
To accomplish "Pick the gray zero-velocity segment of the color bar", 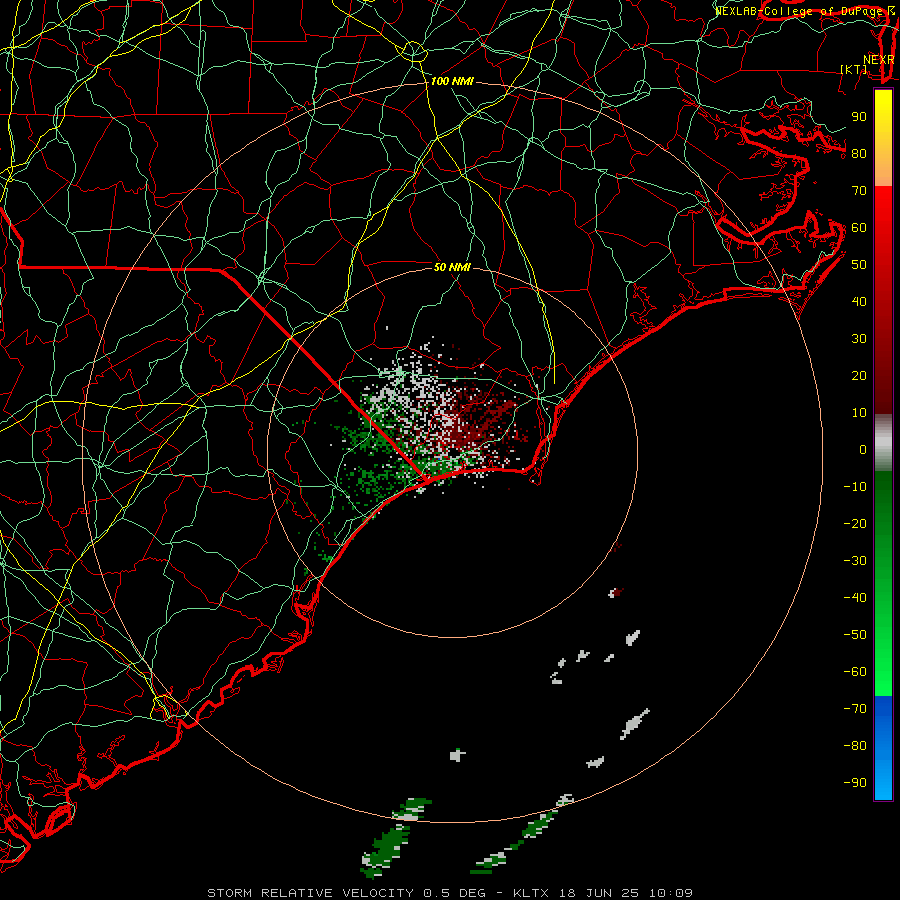I will click(x=883, y=443).
